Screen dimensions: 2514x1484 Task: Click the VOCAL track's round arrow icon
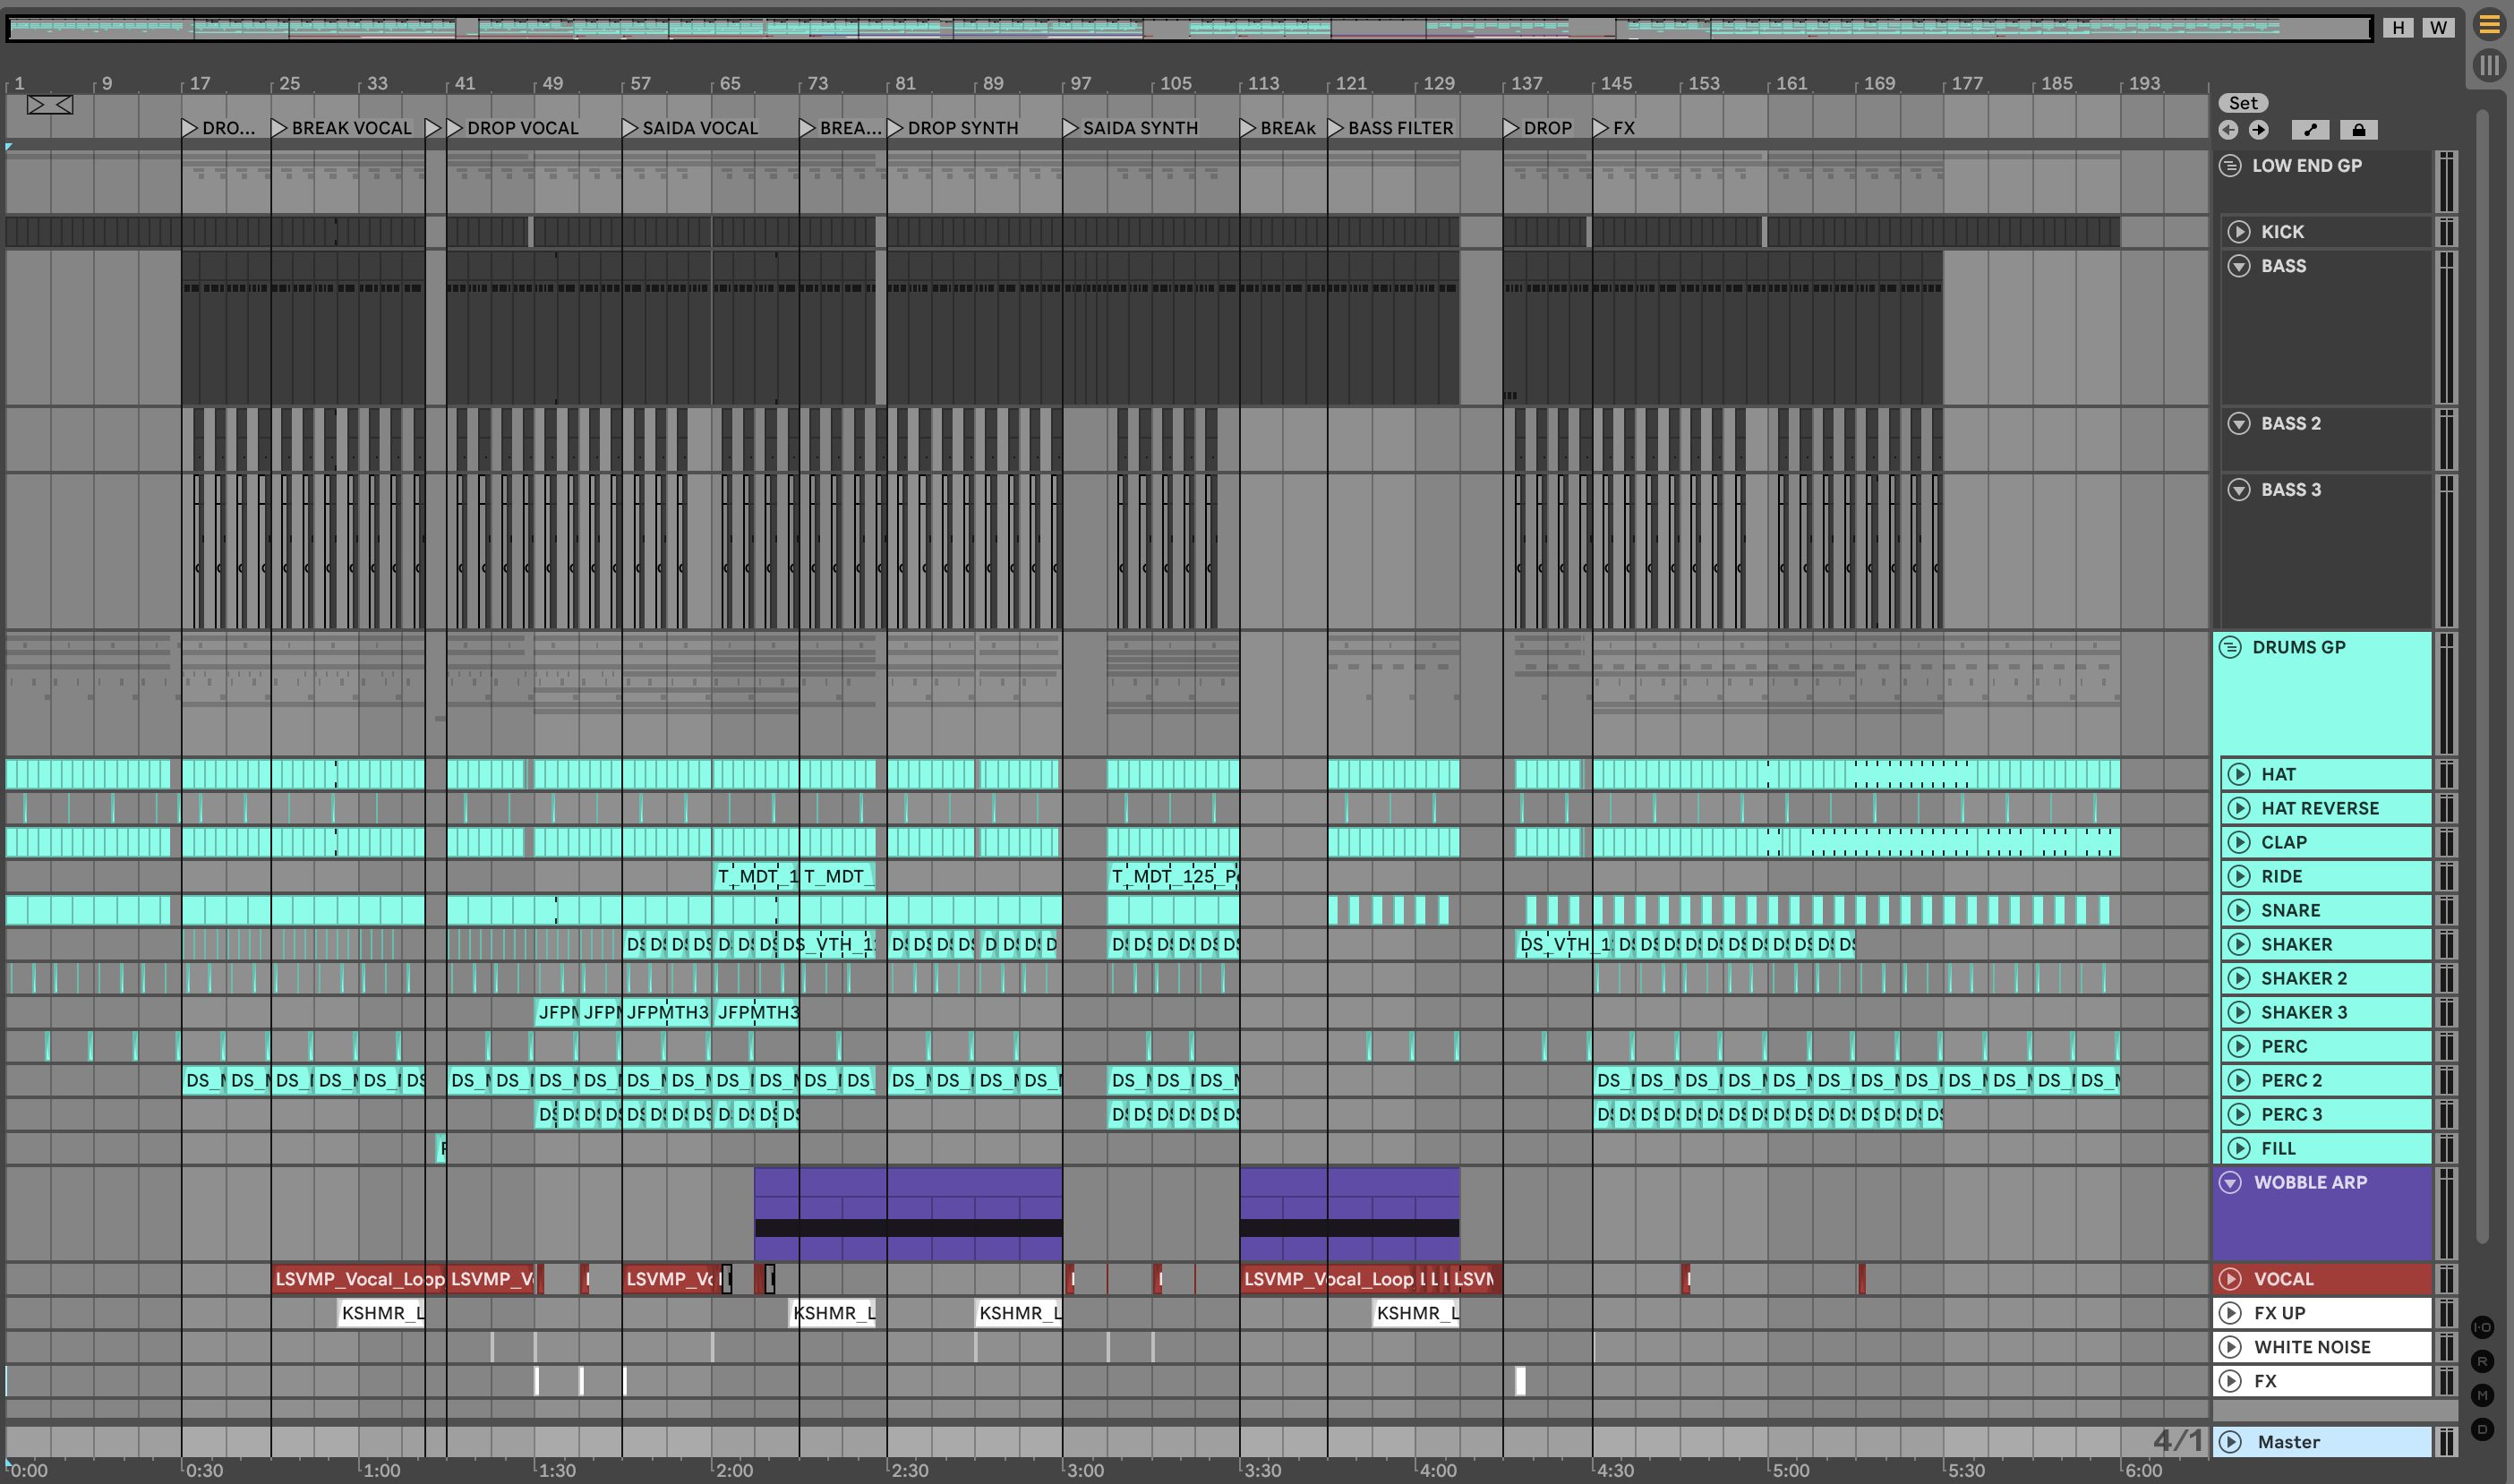[2230, 1279]
